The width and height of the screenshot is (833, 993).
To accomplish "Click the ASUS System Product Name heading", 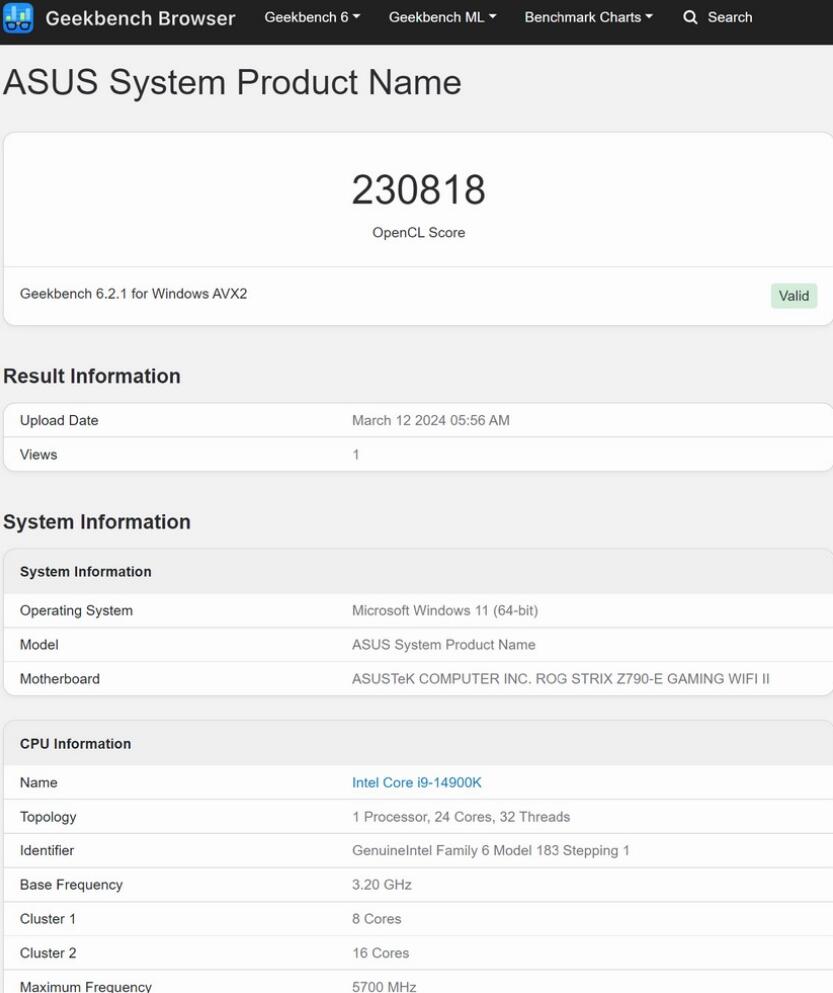I will (x=232, y=82).
